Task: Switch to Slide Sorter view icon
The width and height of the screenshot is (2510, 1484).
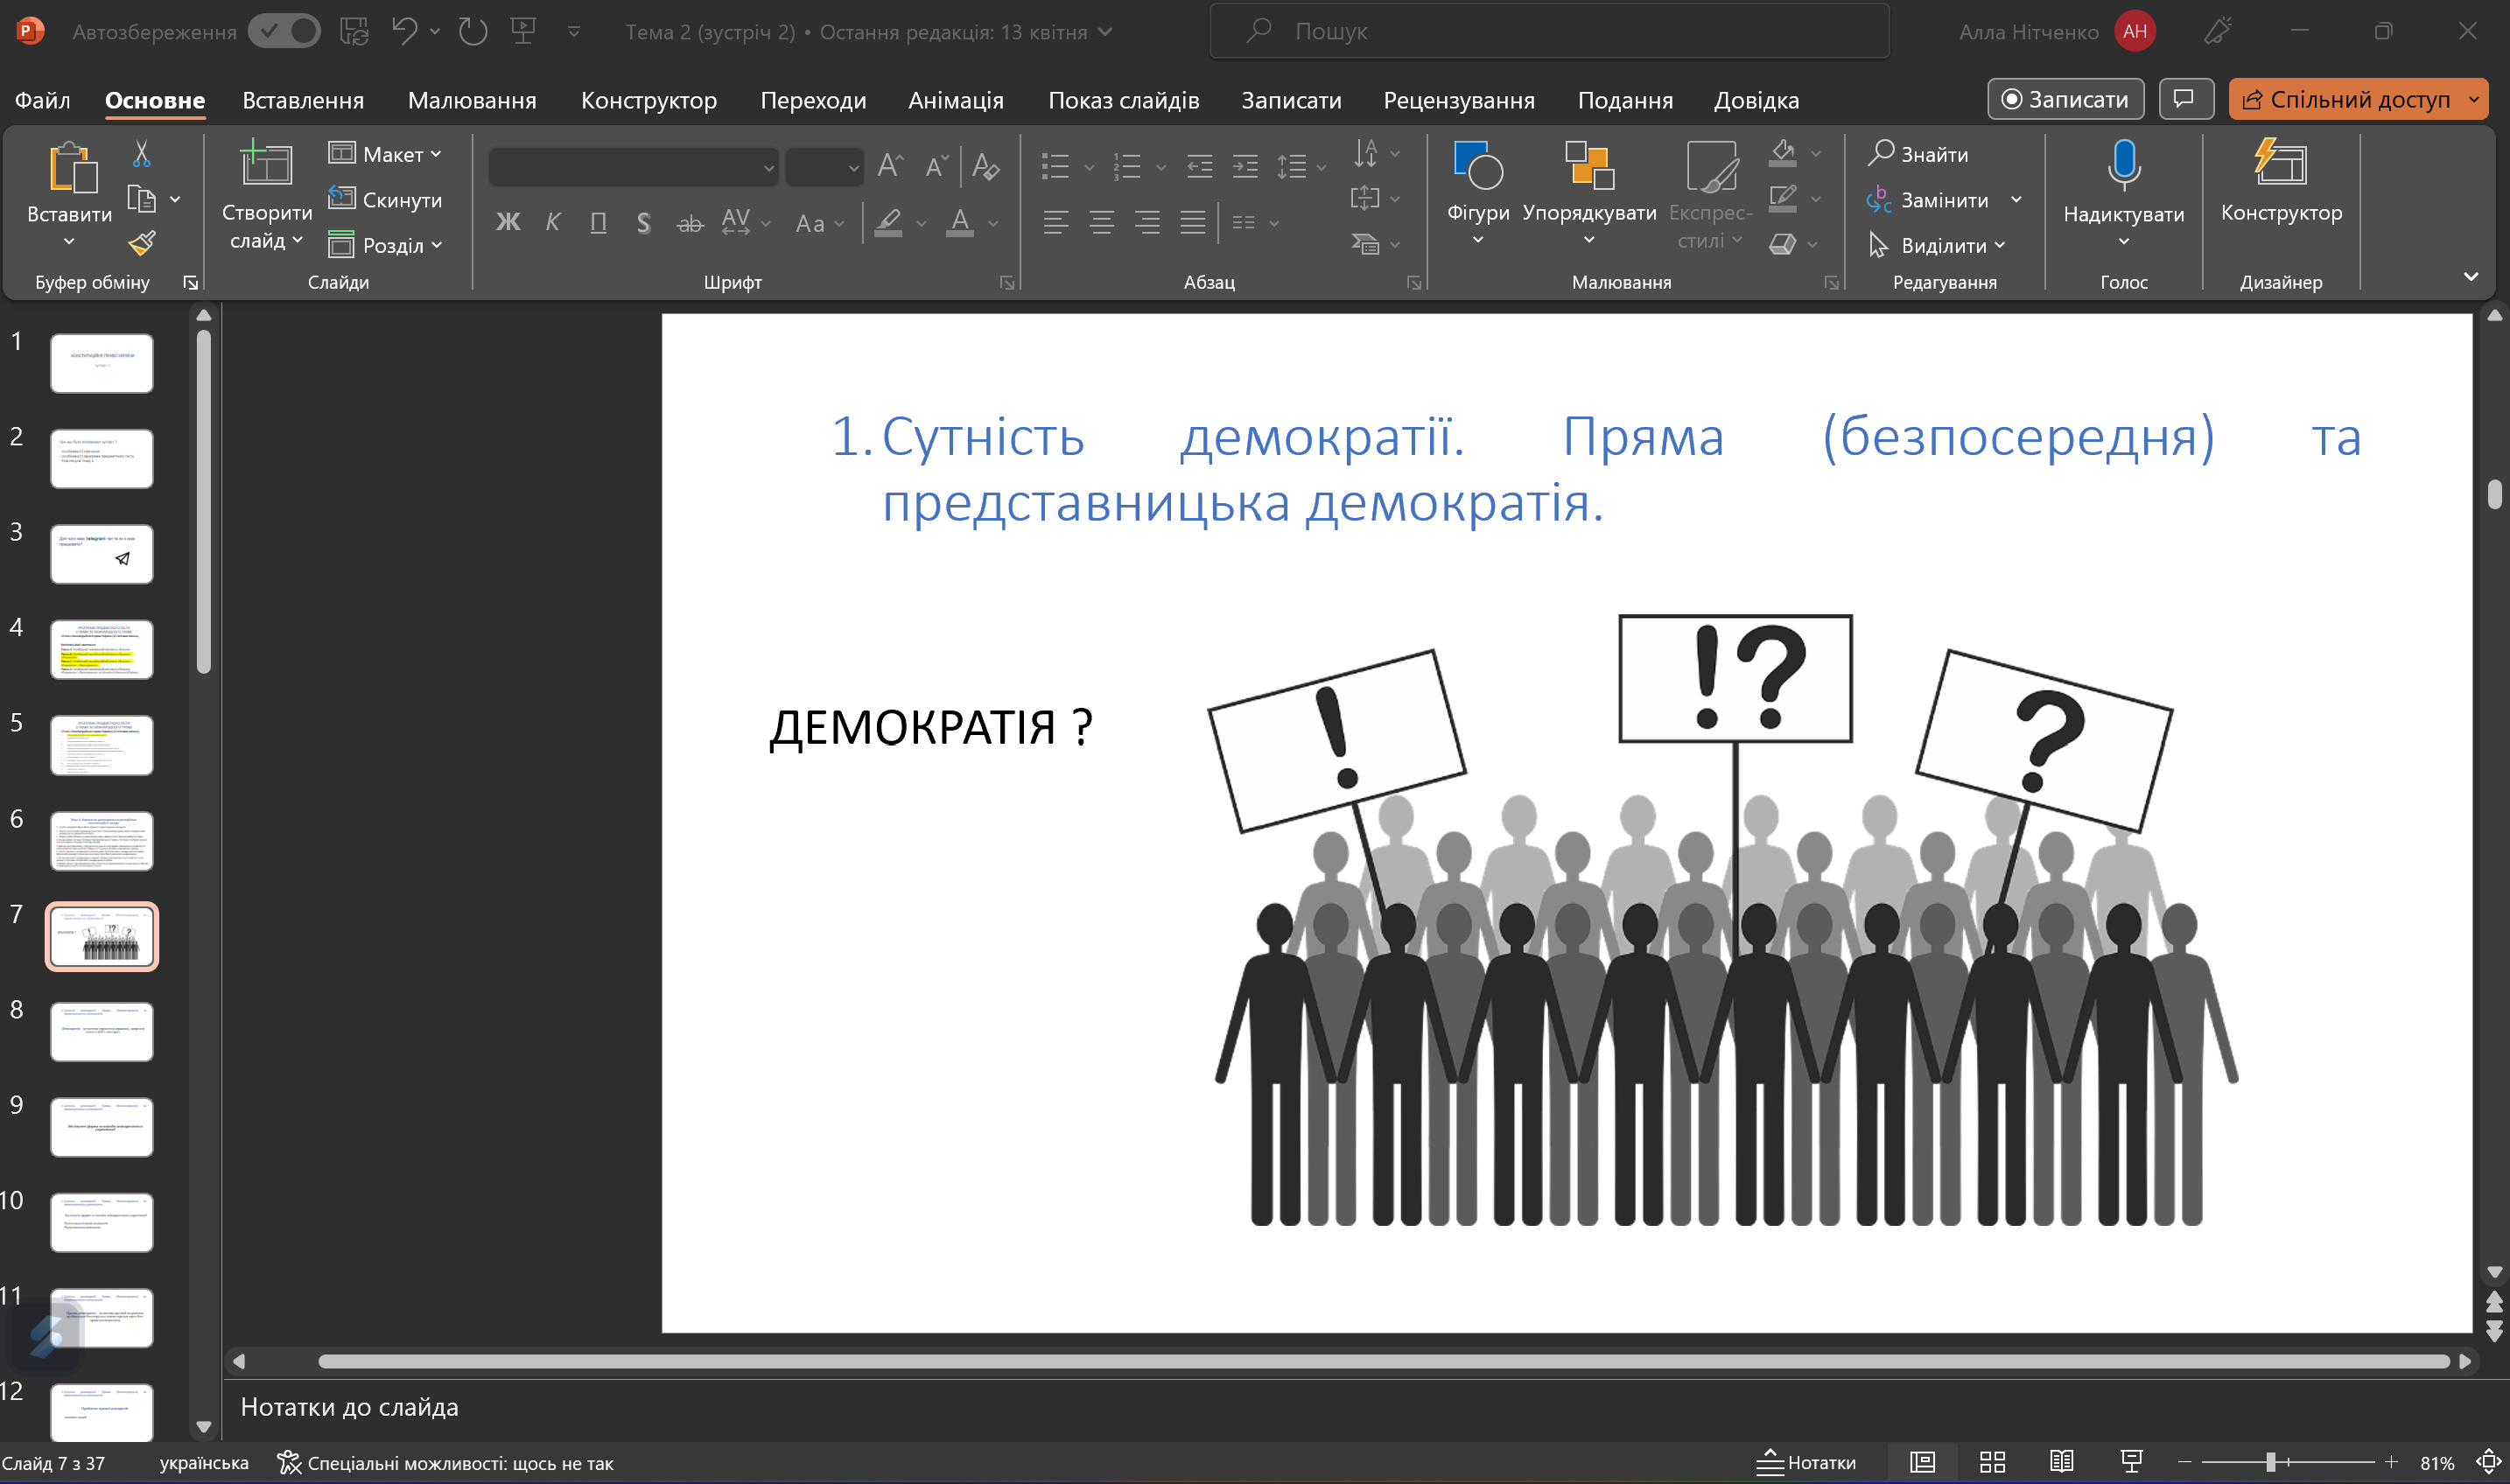Action: pos(1992,1462)
